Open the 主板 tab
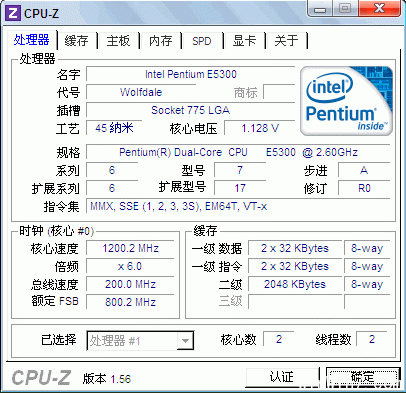Viewport: 406px width, 393px height. pyautogui.click(x=118, y=41)
